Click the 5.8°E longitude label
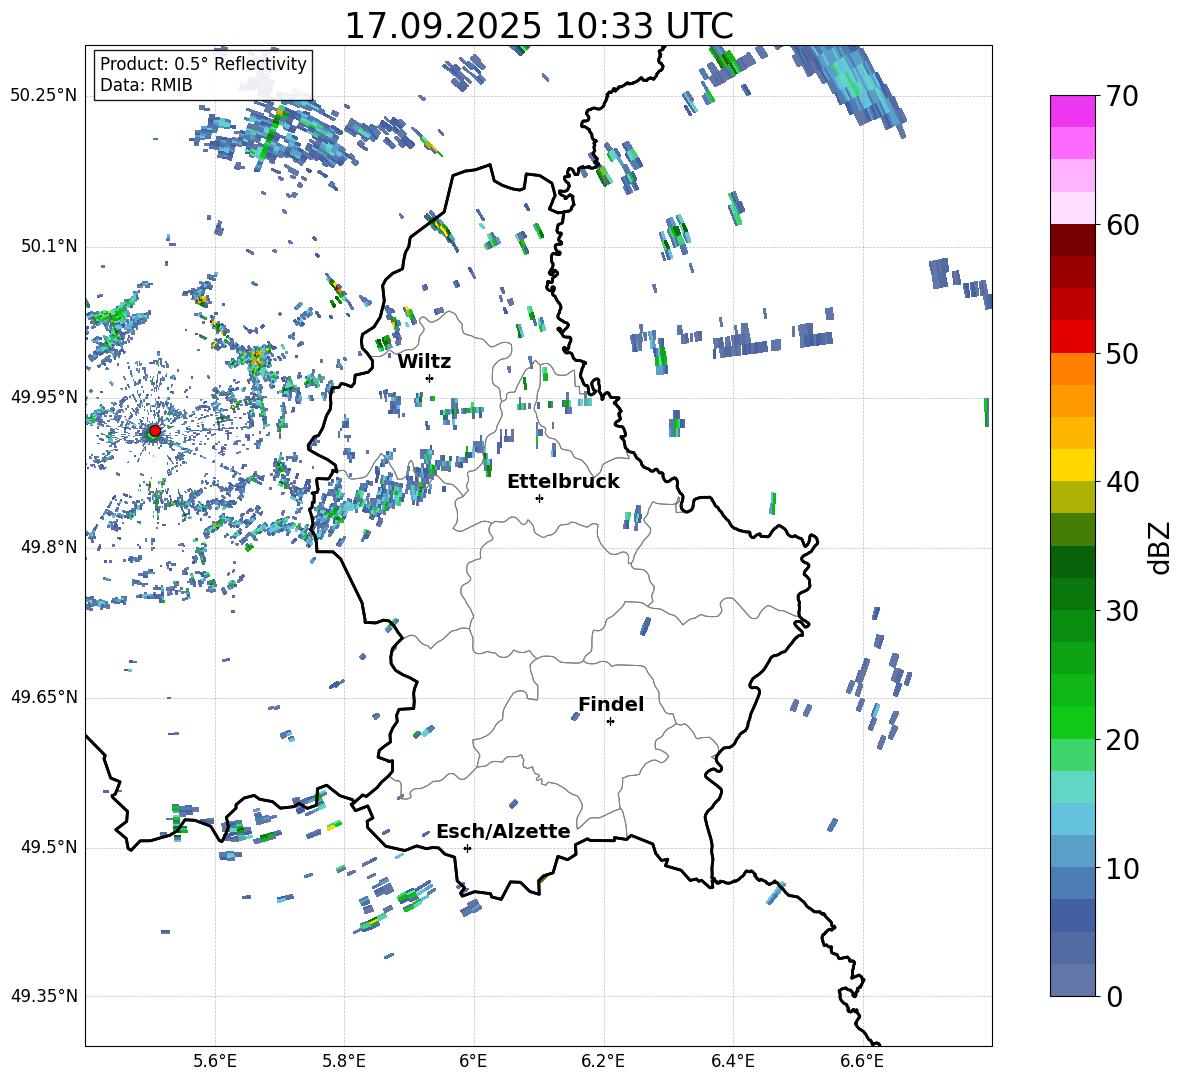 click(344, 1061)
